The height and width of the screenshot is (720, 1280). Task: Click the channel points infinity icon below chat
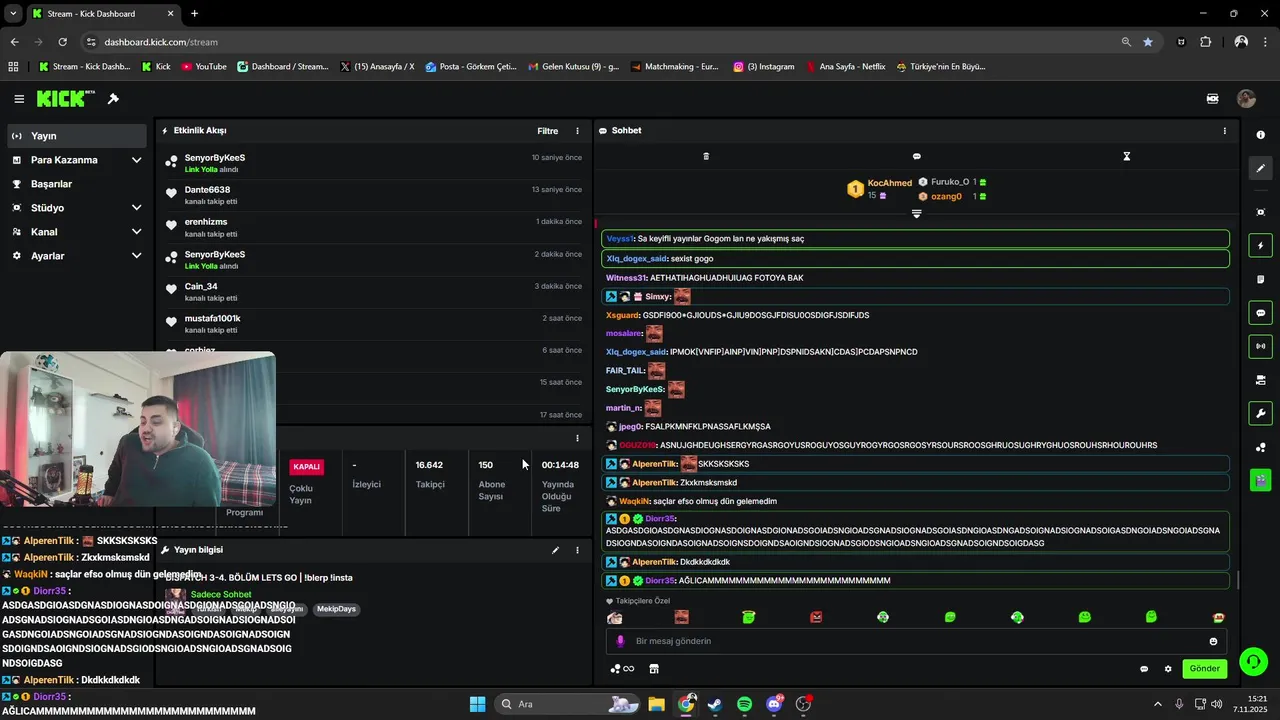(x=622, y=669)
